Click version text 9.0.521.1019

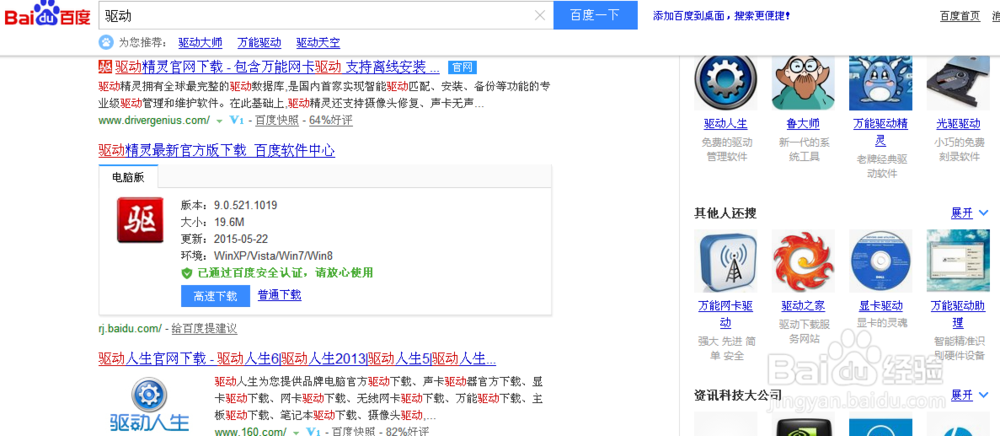pyautogui.click(x=246, y=205)
